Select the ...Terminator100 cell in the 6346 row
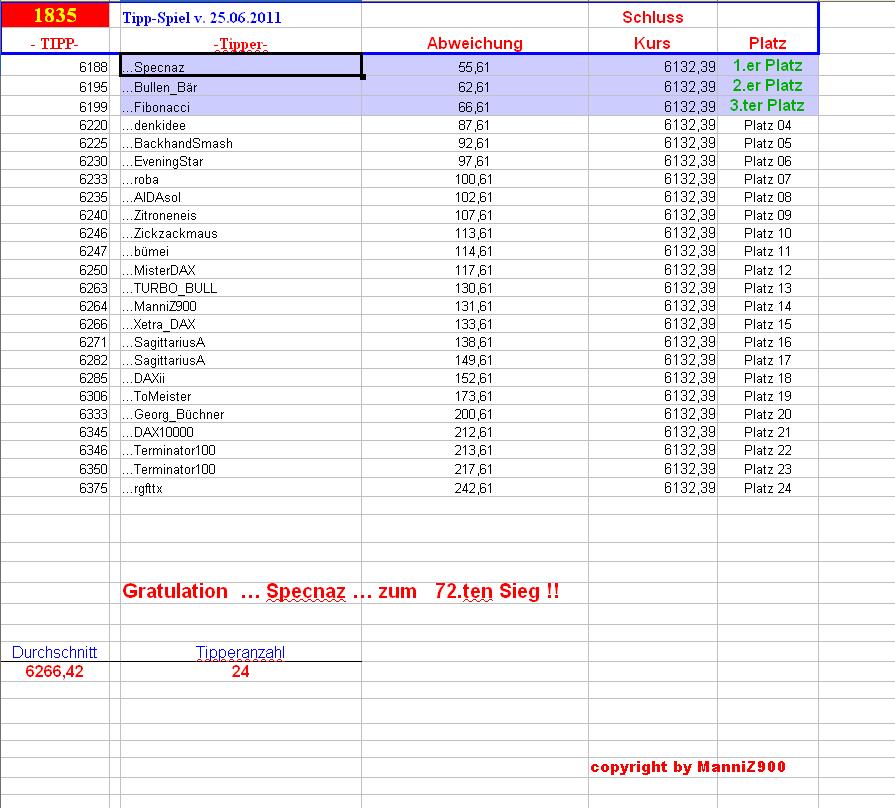 pyautogui.click(x=240, y=451)
